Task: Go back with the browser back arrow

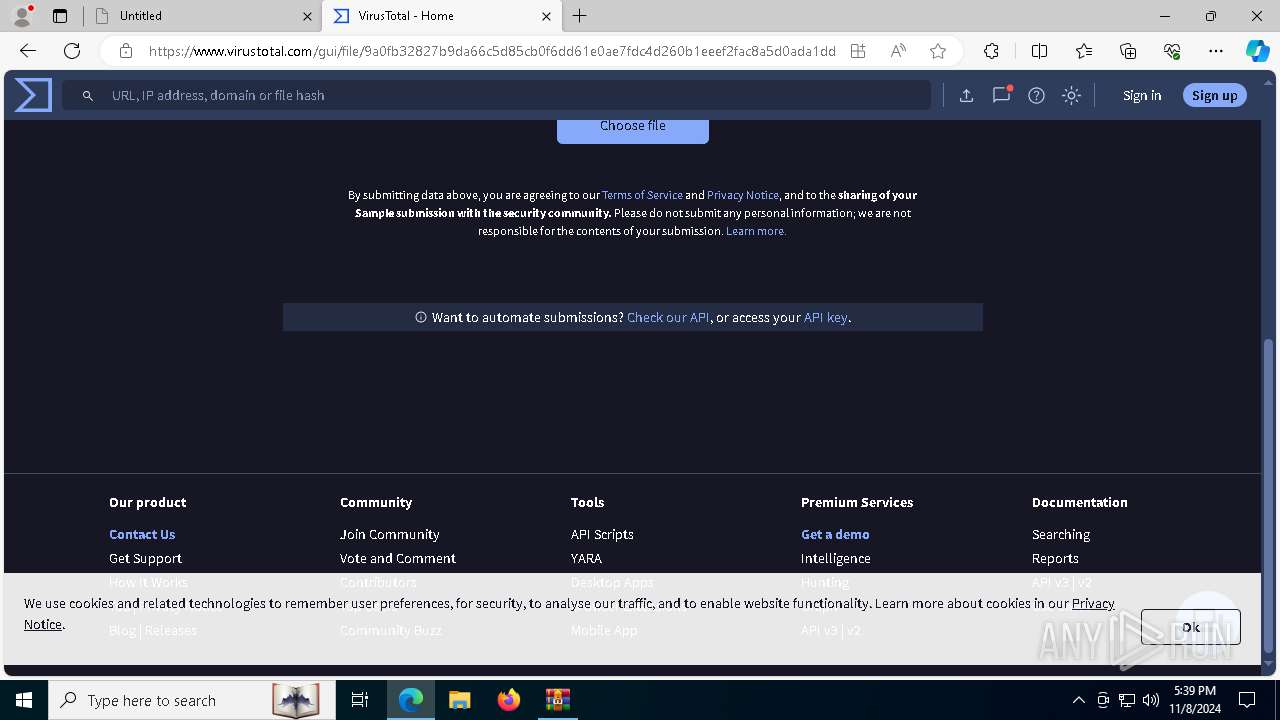Action: [28, 51]
